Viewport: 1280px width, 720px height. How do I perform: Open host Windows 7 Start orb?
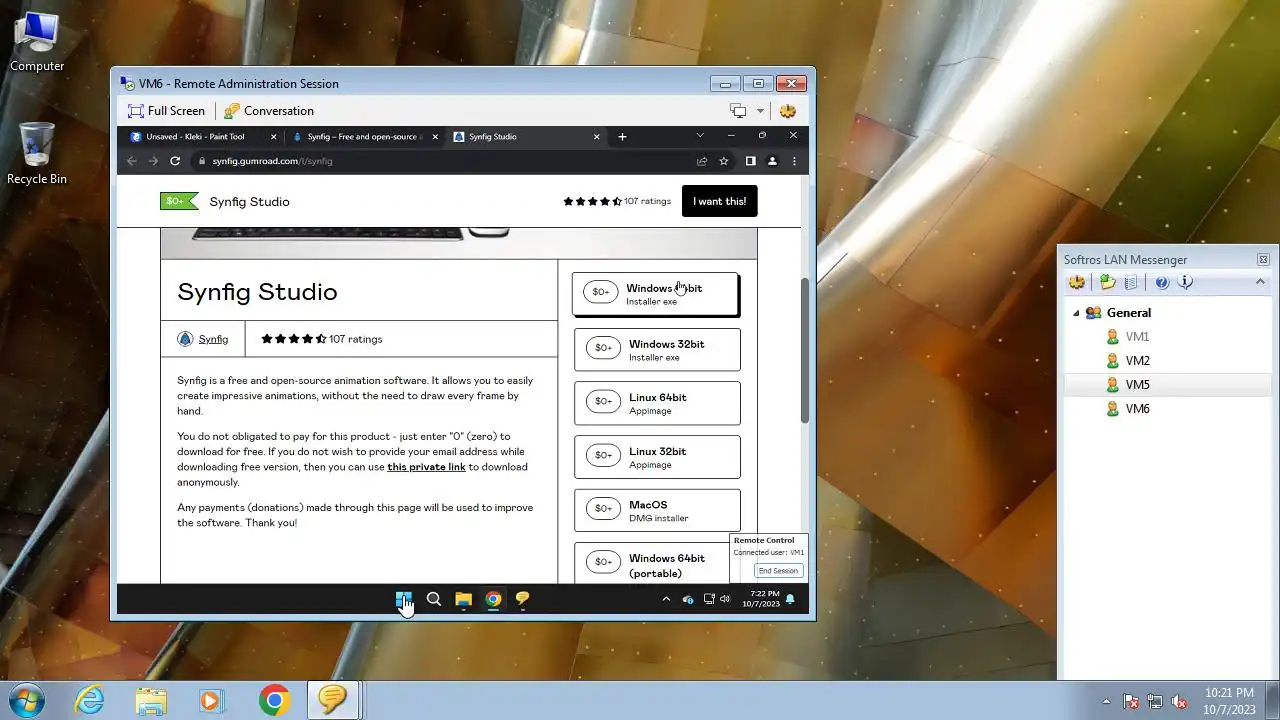pos(27,700)
